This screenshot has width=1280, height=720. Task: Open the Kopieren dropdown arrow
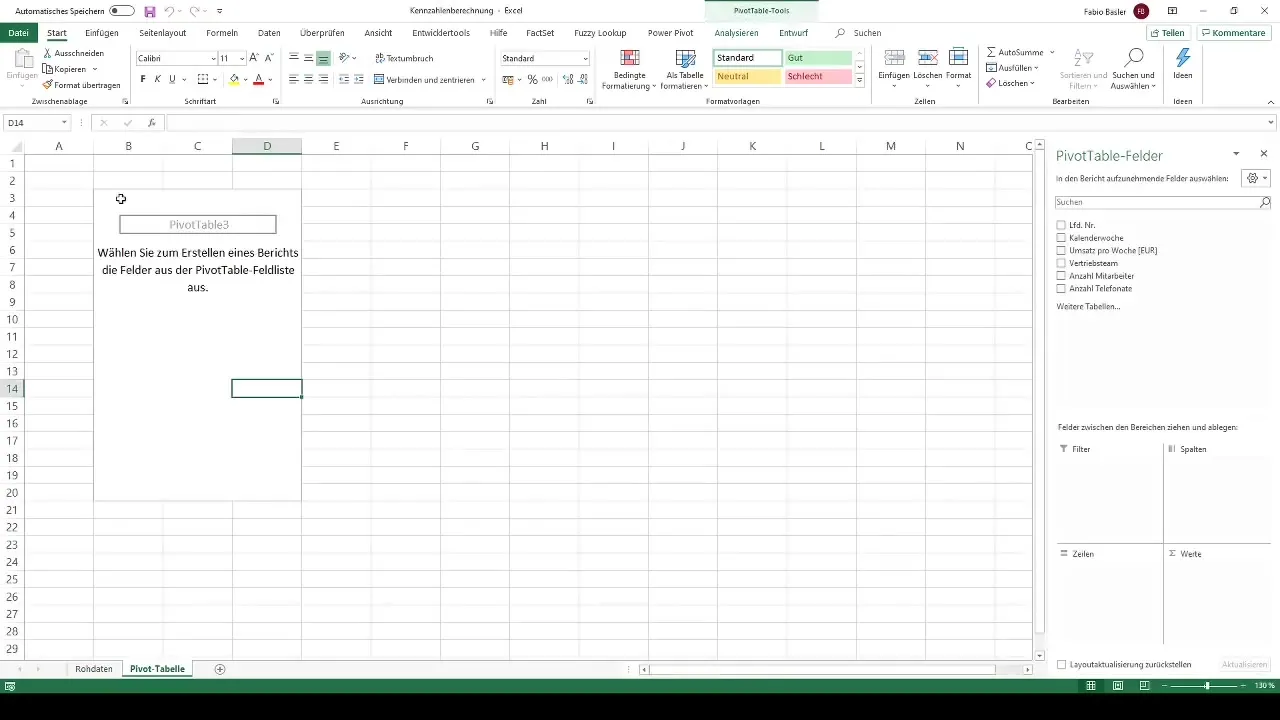coord(94,69)
